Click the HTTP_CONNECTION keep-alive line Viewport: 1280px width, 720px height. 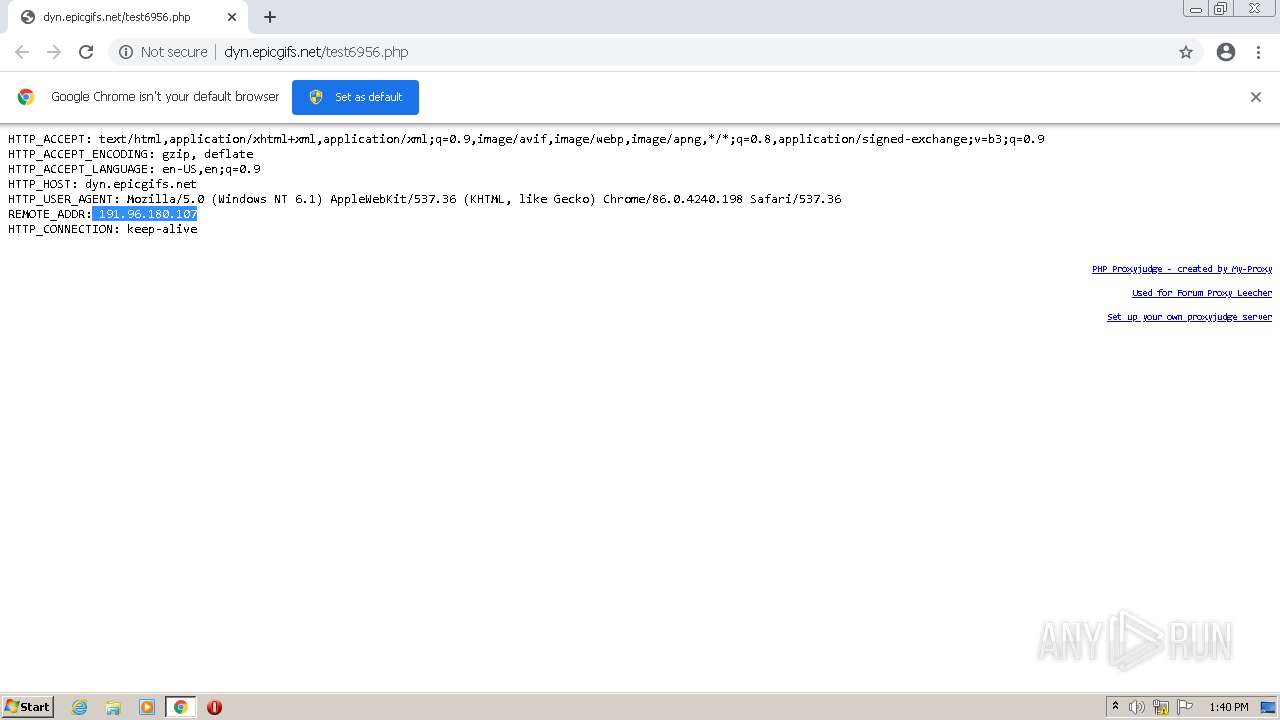point(103,229)
